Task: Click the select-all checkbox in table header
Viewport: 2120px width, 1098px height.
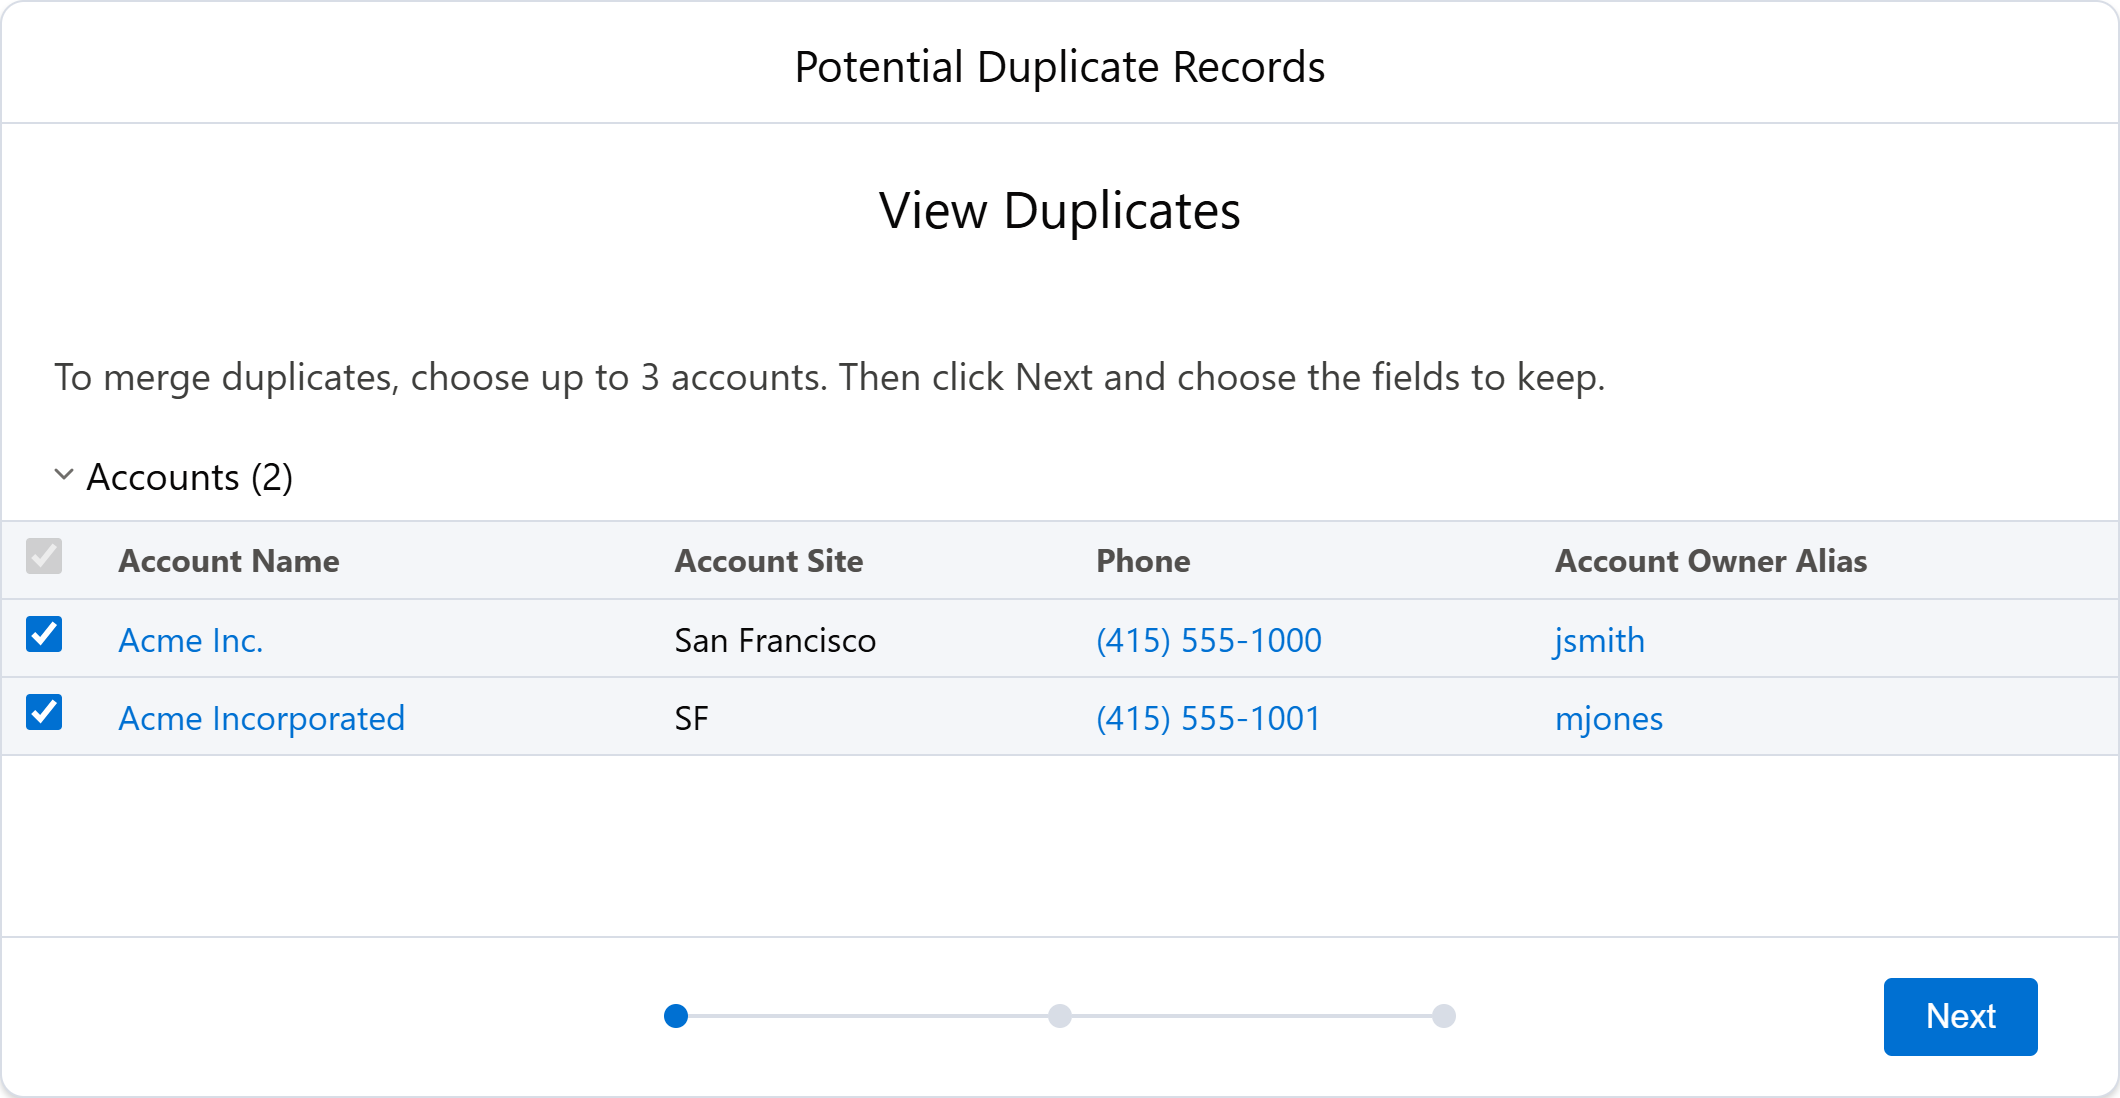Action: pyautogui.click(x=44, y=558)
